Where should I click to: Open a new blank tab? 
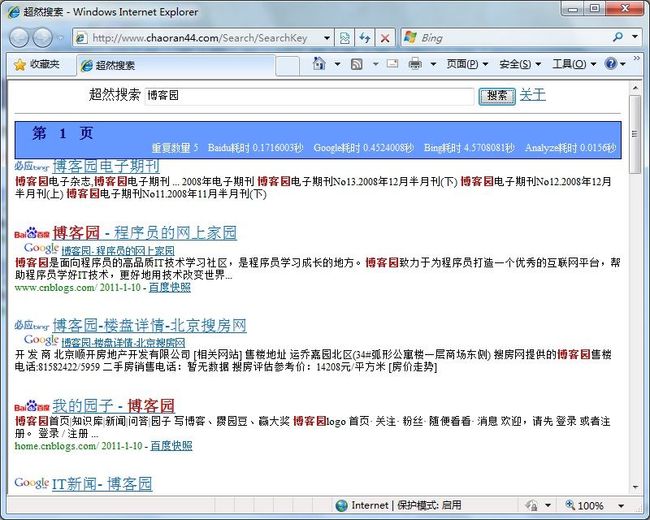pos(288,66)
